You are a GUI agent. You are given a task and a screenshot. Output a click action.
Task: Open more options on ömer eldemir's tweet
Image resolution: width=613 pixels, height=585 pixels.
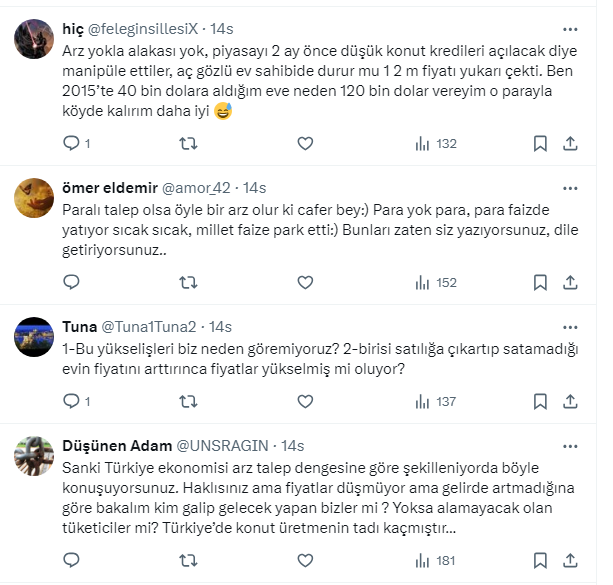point(570,188)
